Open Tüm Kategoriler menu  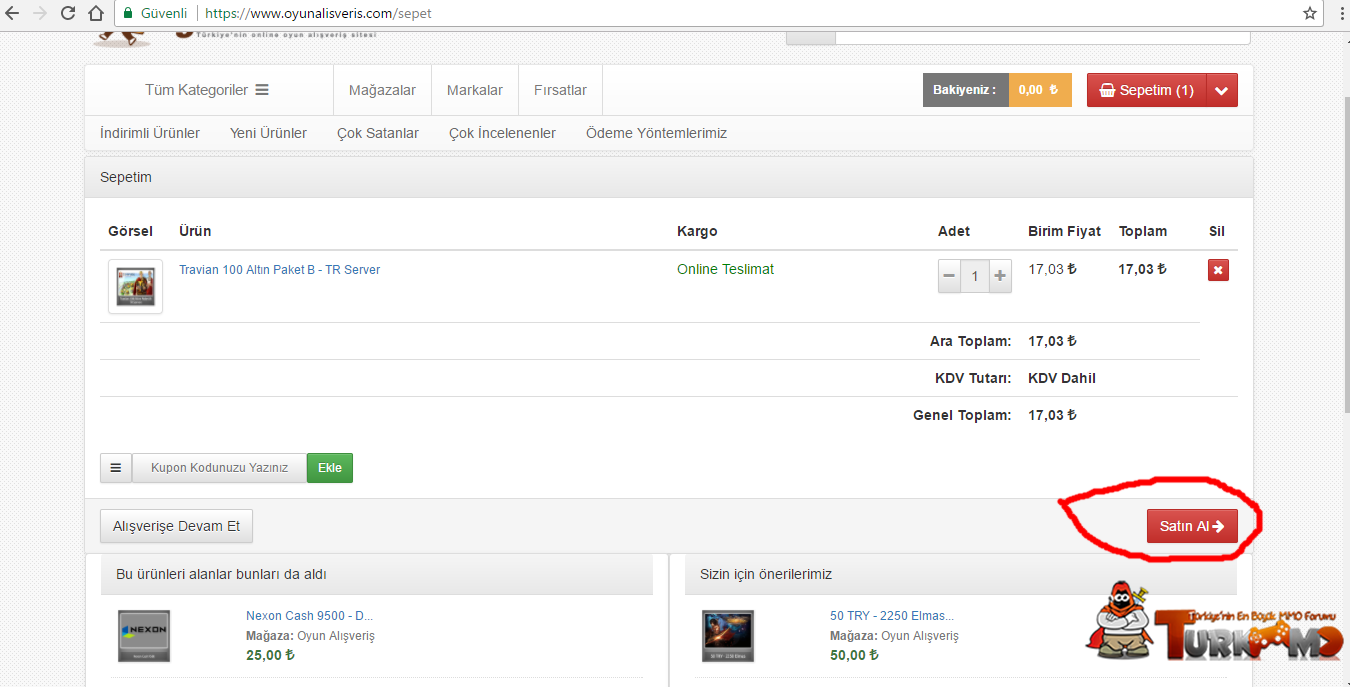[x=207, y=90]
